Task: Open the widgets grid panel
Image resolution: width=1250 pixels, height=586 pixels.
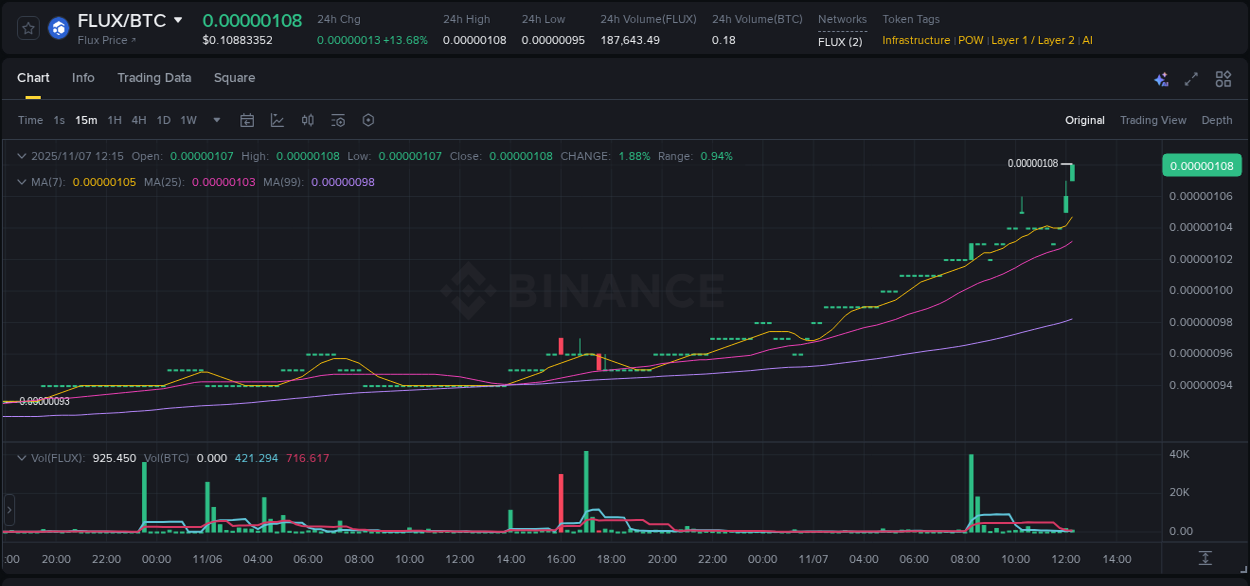Action: 1222,78
